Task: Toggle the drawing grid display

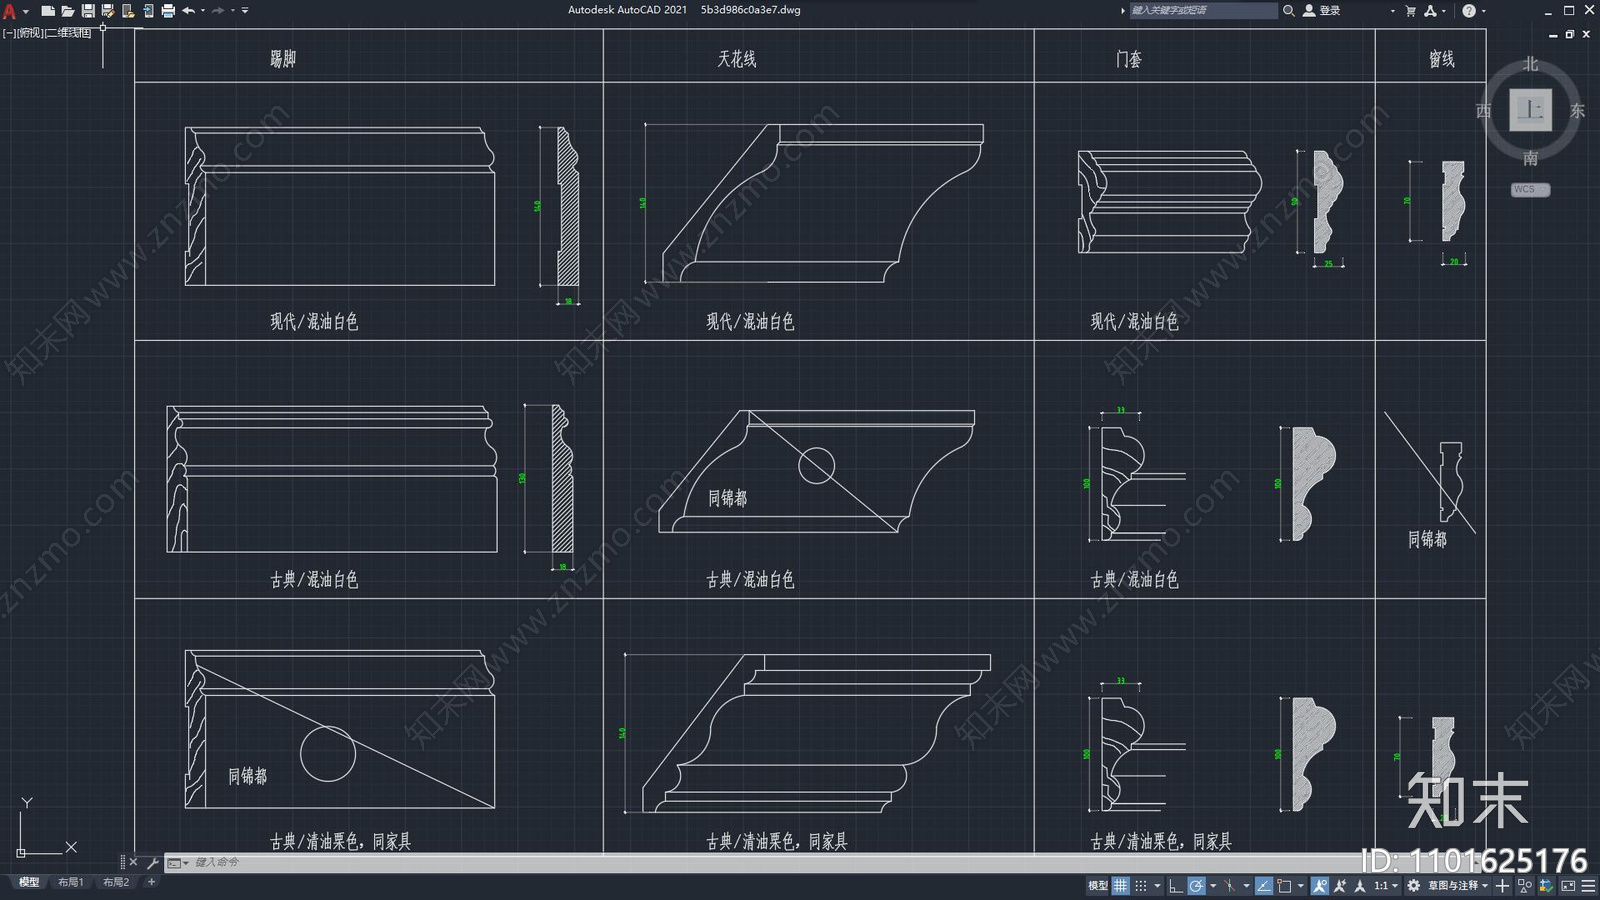Action: pos(1120,885)
